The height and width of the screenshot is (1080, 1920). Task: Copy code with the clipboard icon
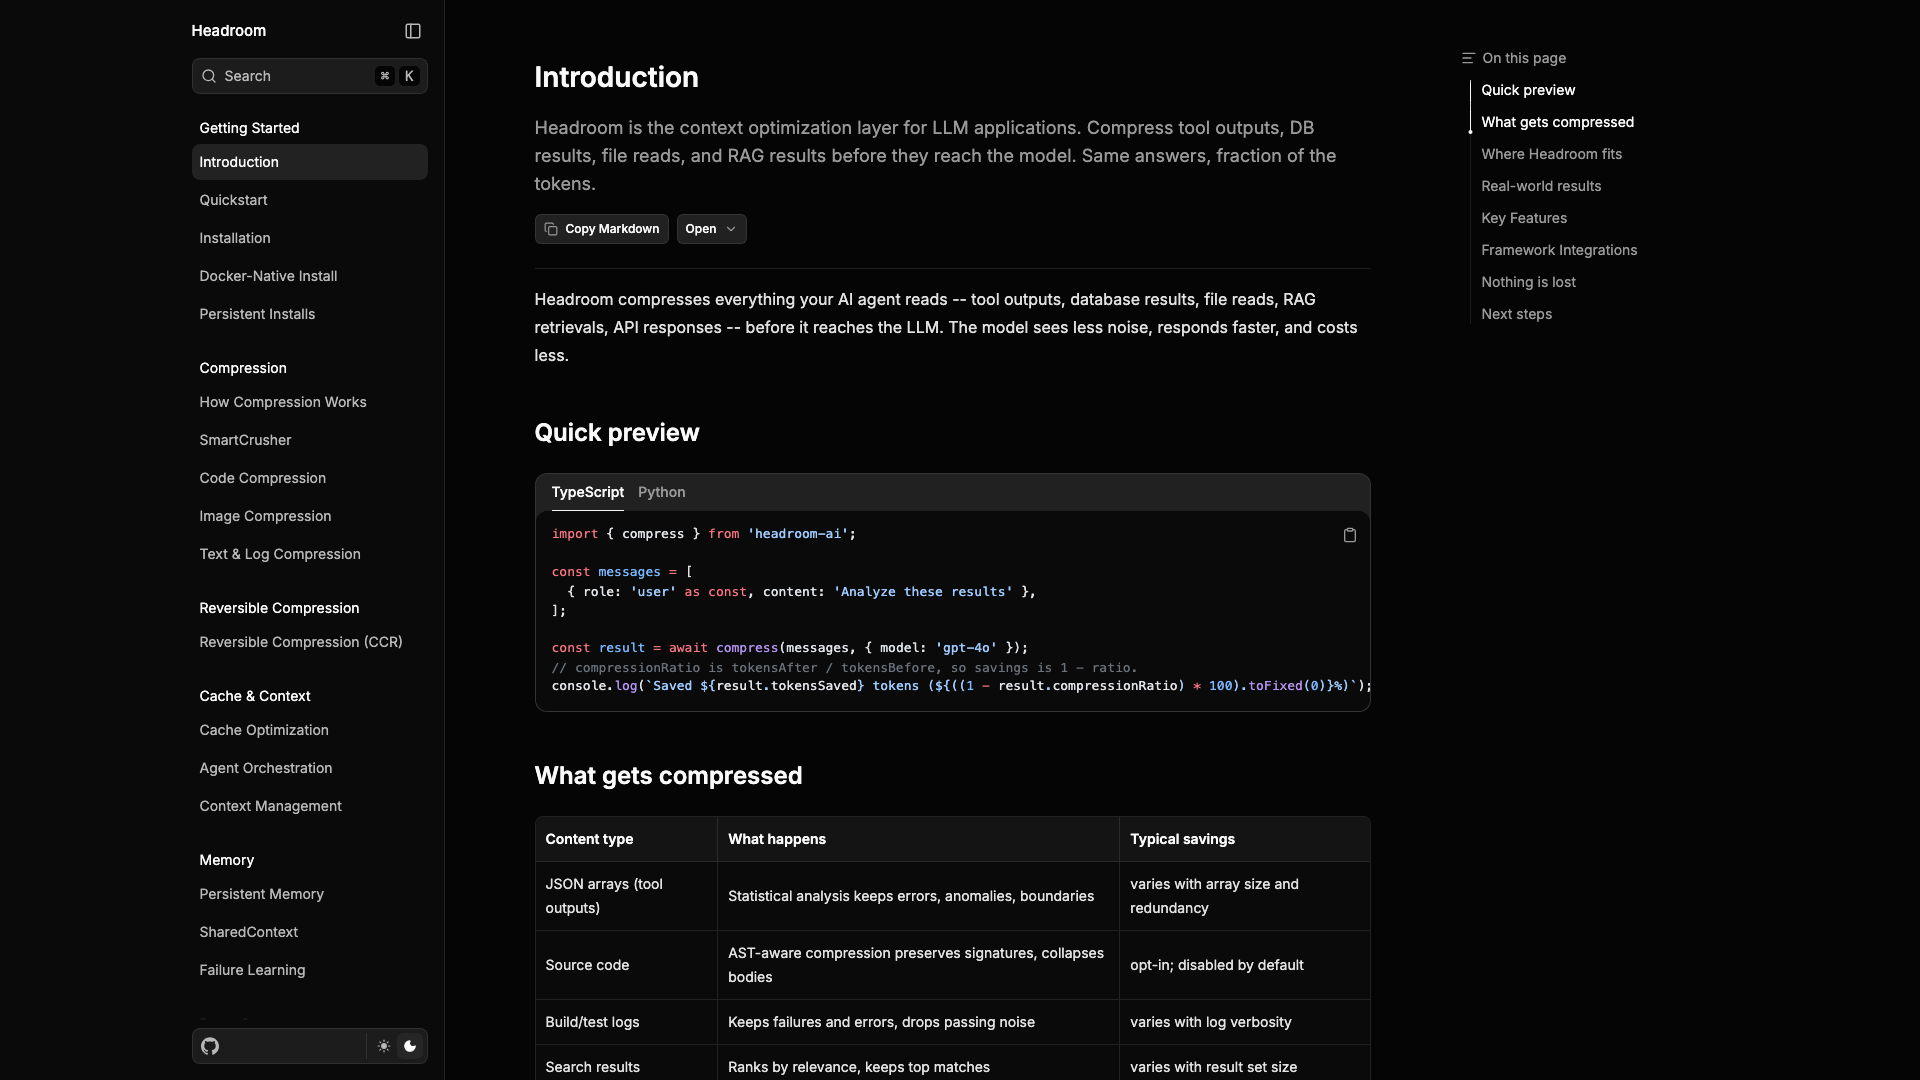click(1350, 535)
